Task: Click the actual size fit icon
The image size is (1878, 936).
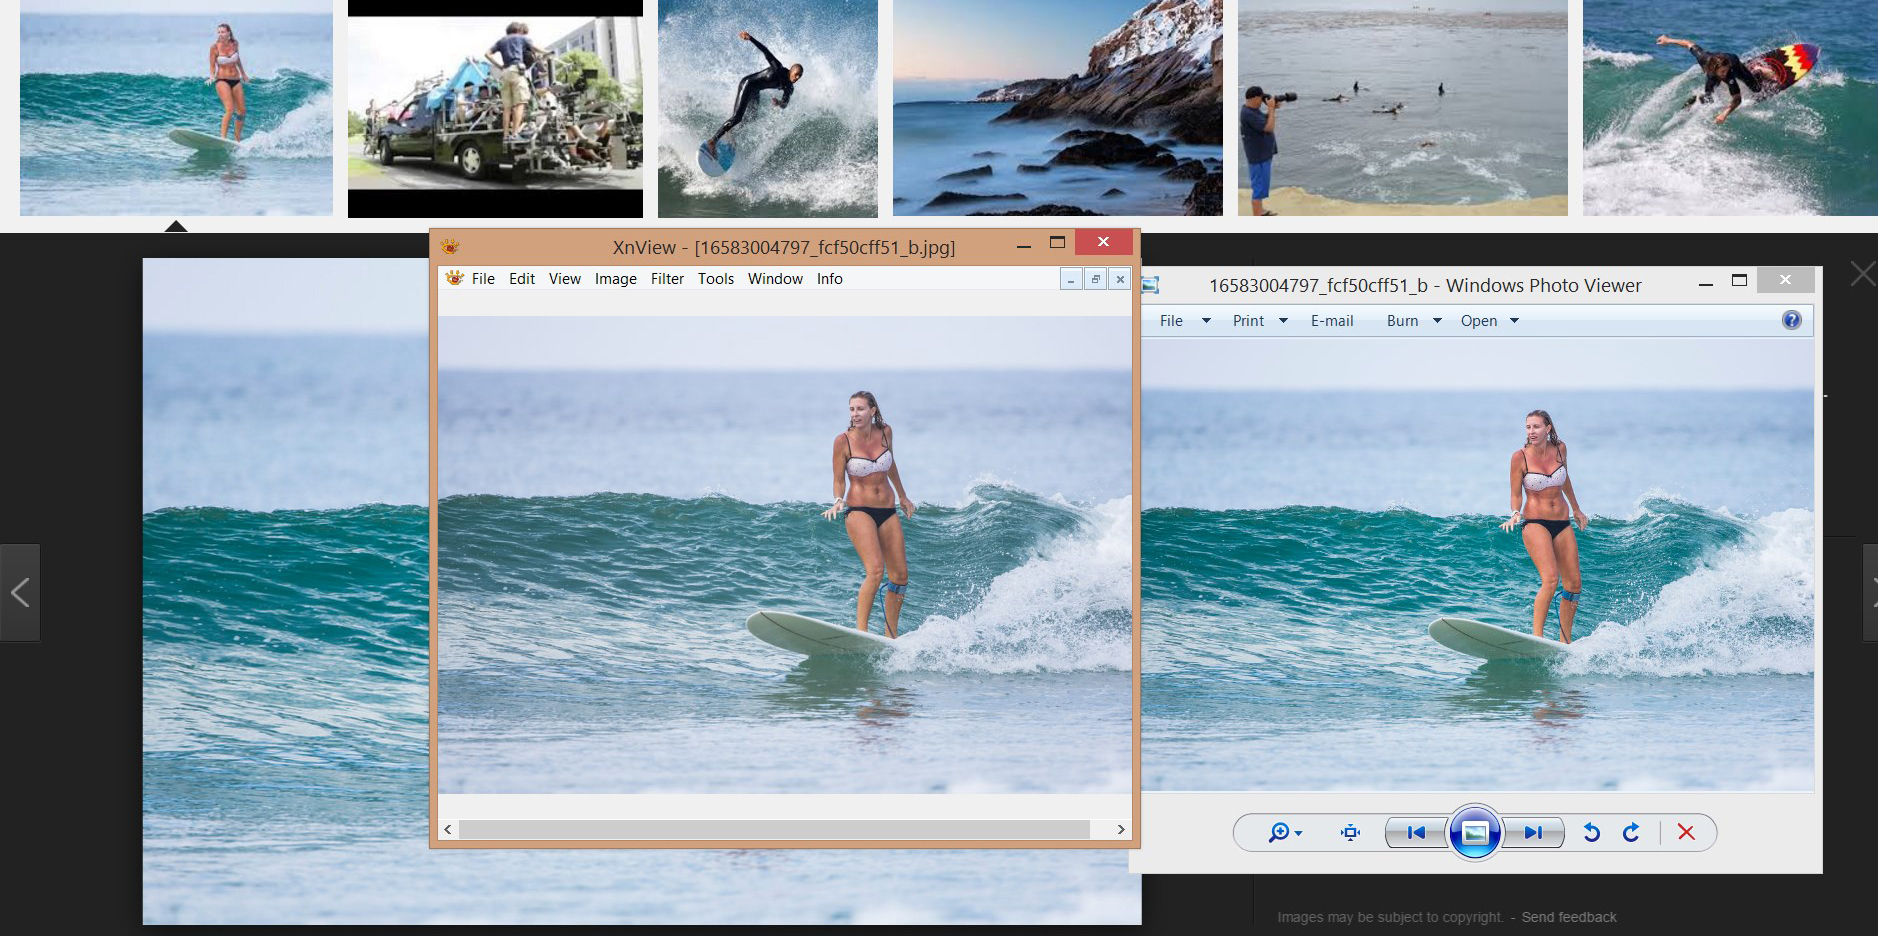Action: coord(1350,832)
